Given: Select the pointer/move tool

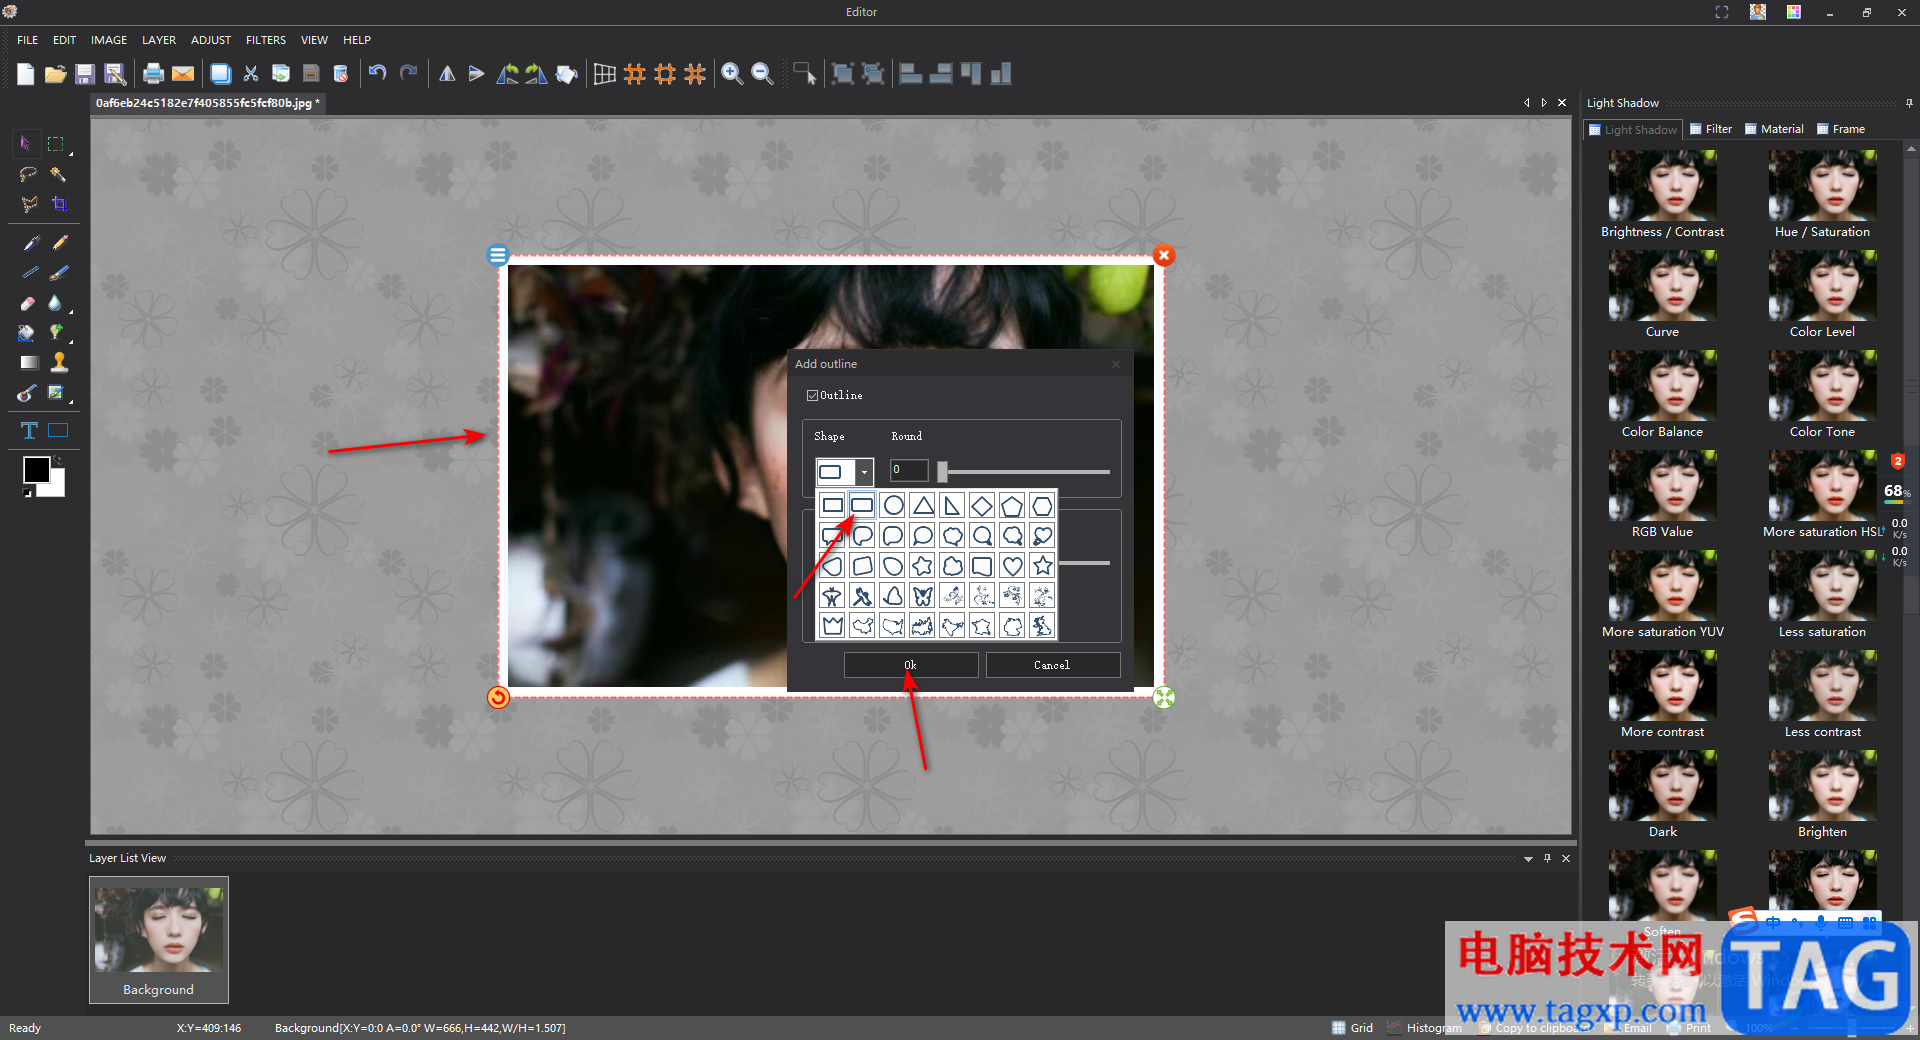Looking at the screenshot, I should pos(25,144).
